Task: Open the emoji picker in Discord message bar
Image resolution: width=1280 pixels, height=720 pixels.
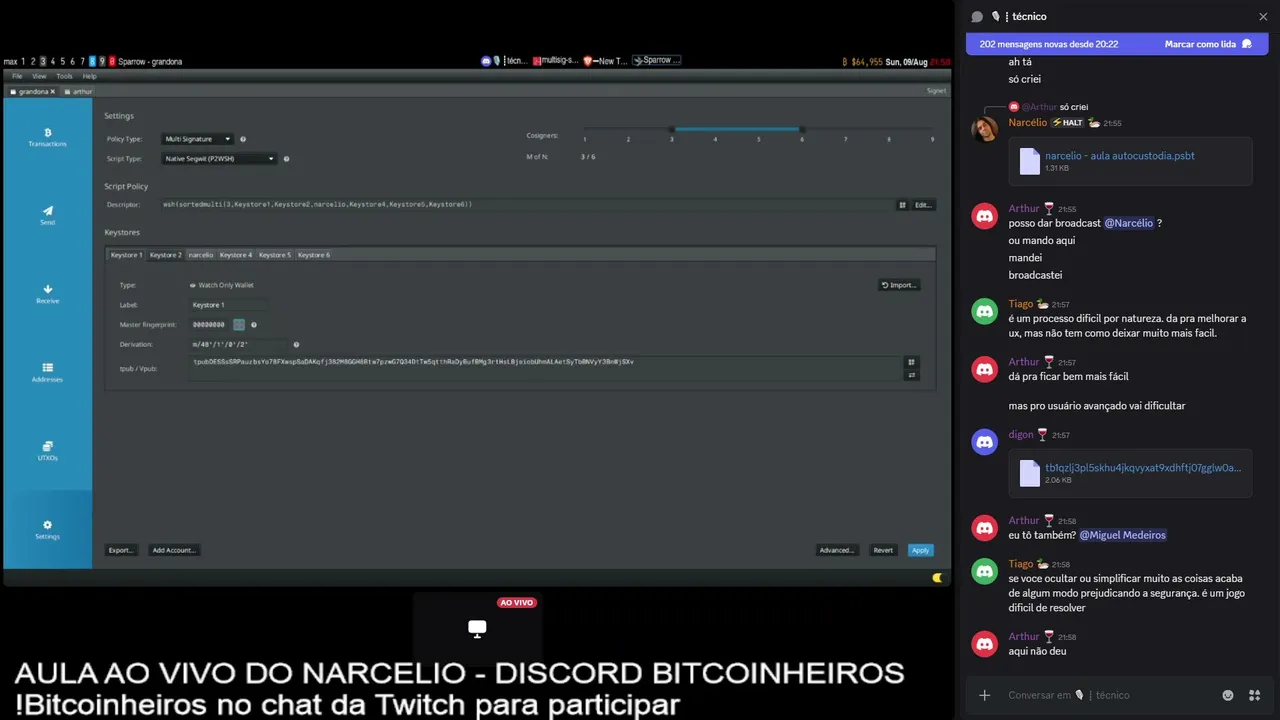Action: 1228,695
